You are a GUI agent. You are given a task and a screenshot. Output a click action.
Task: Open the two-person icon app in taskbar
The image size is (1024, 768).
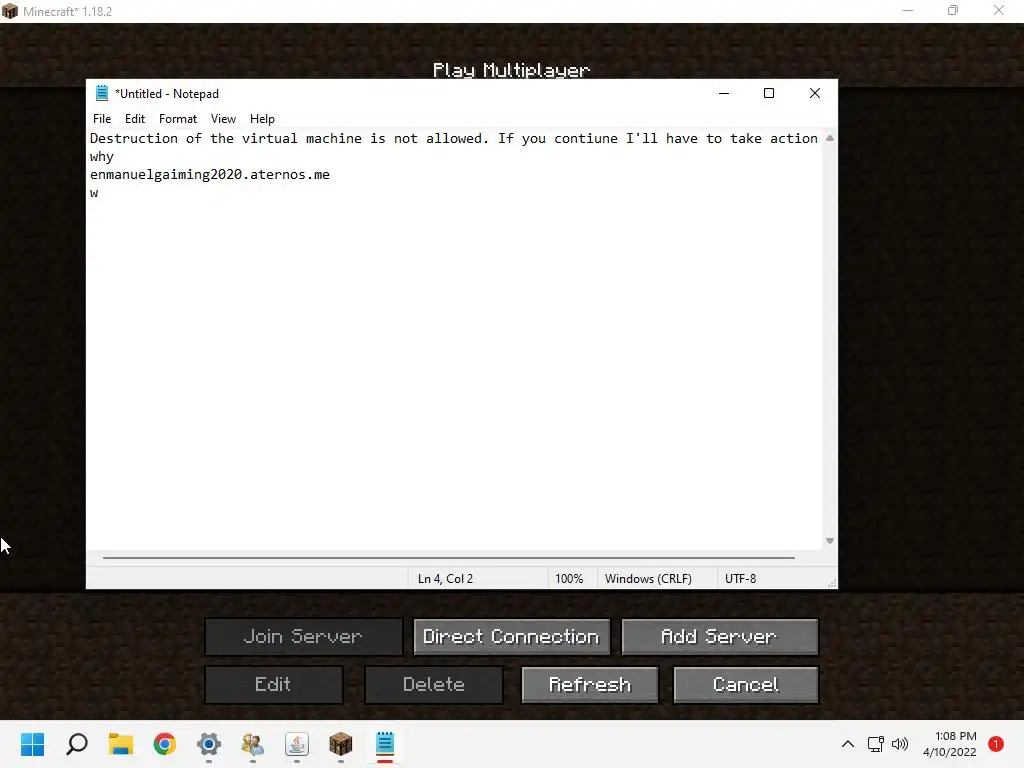coord(253,744)
